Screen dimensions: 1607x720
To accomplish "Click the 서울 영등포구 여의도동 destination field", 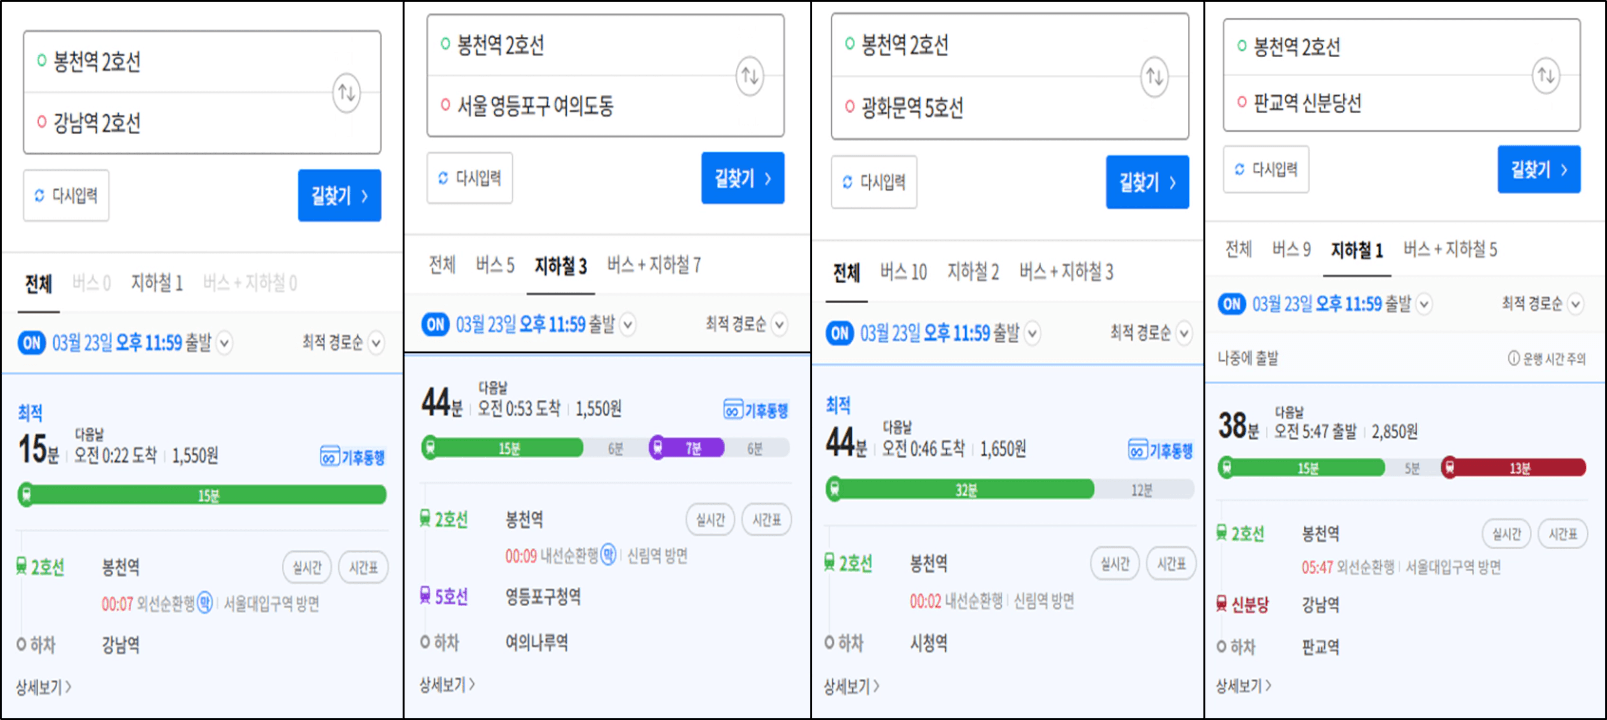I will pos(535,106).
